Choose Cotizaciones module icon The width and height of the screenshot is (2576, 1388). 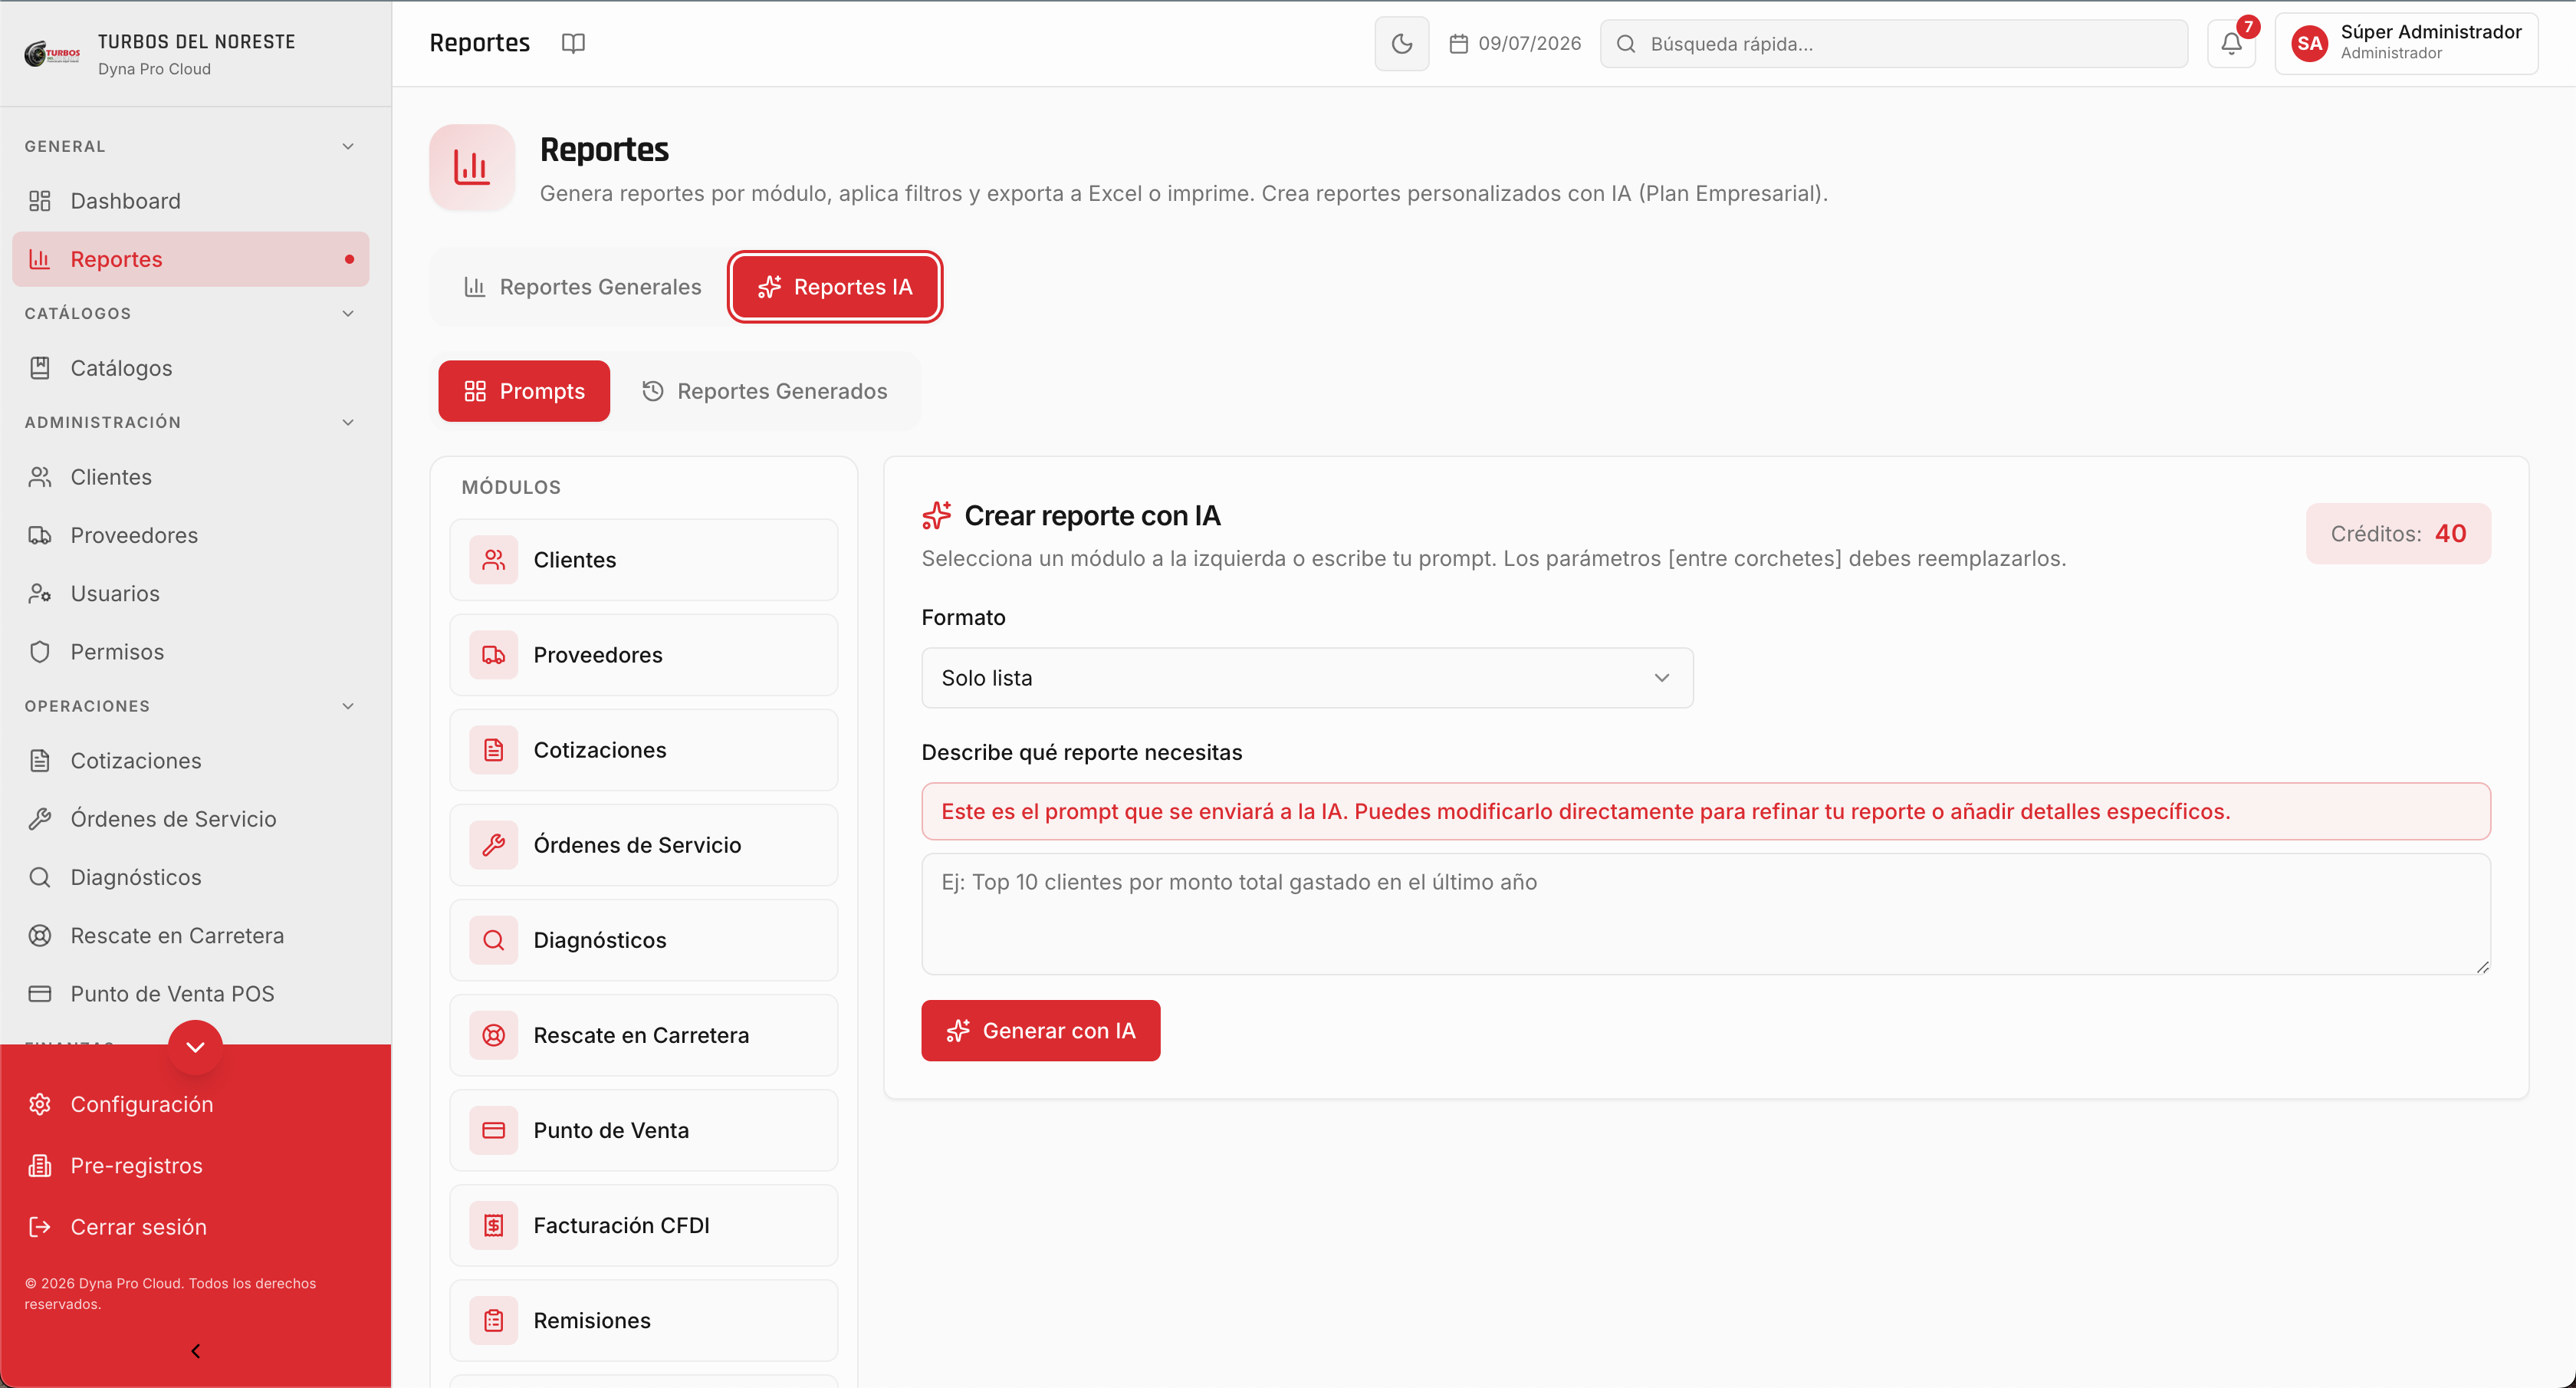click(x=494, y=750)
